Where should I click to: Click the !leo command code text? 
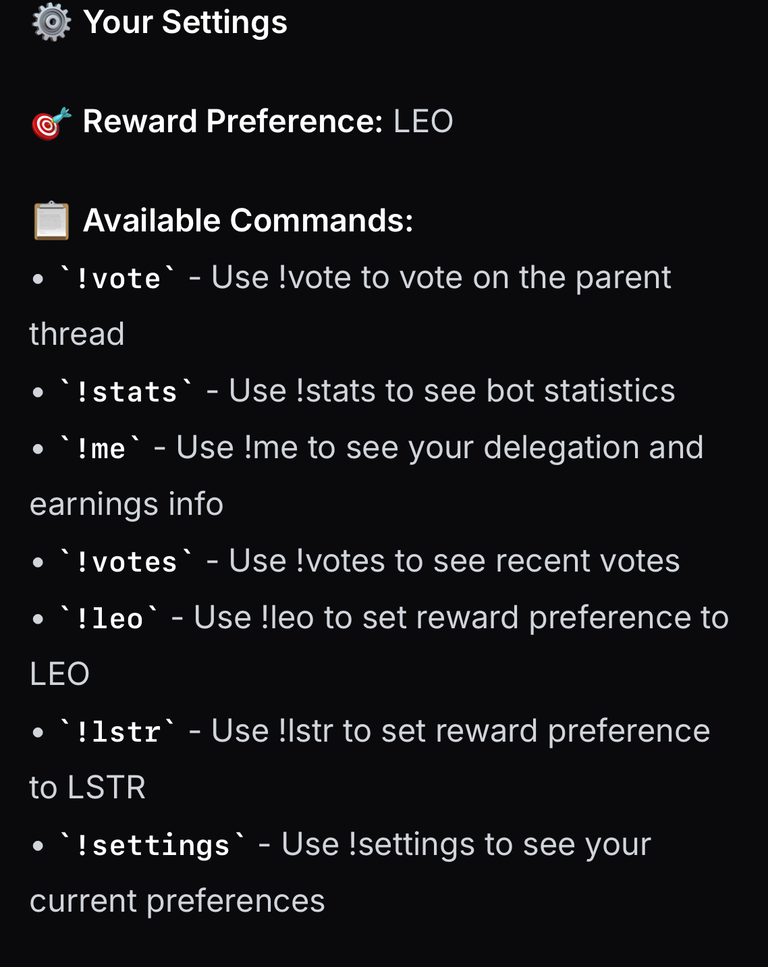pos(109,619)
